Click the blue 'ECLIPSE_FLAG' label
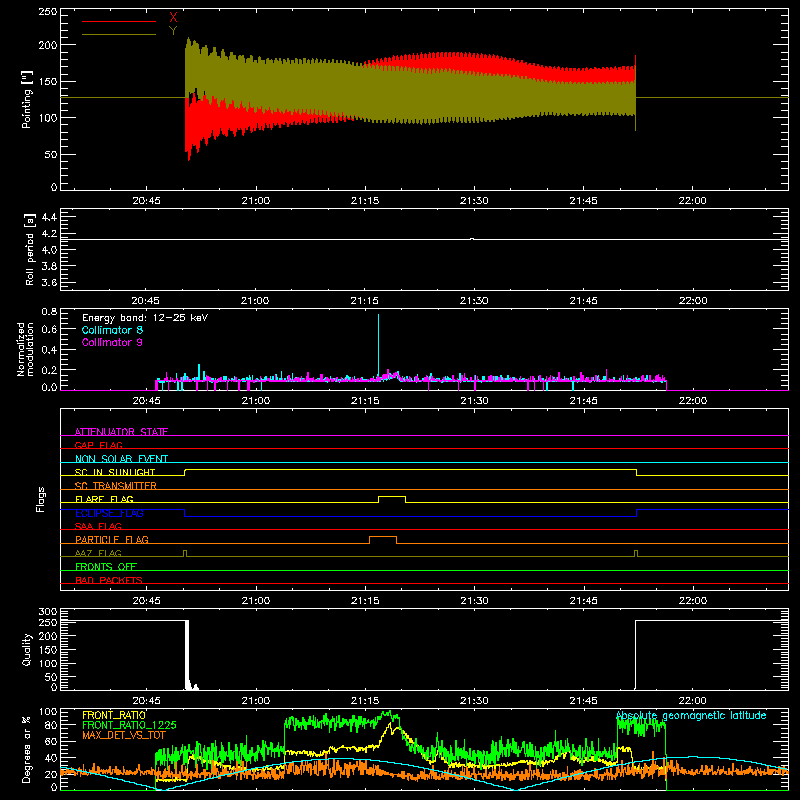The height and width of the screenshot is (800, 800). 109,513
